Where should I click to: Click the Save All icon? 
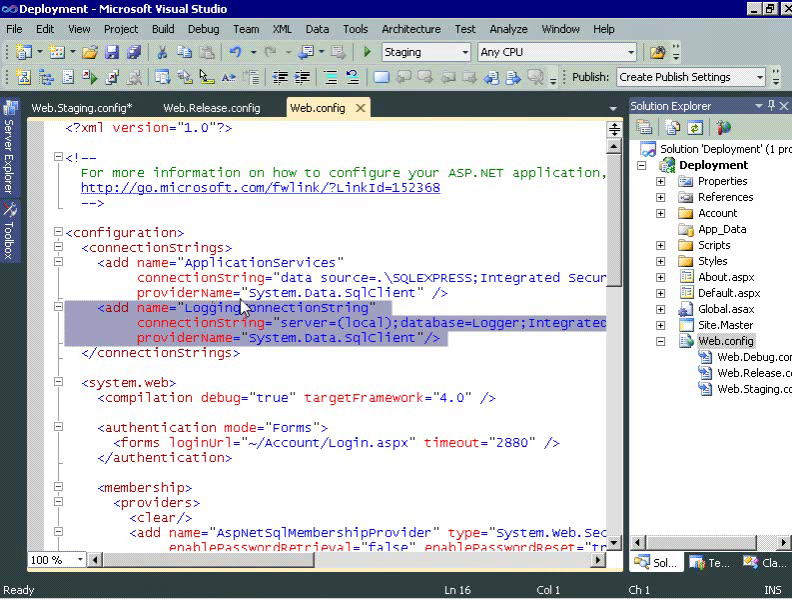134,52
